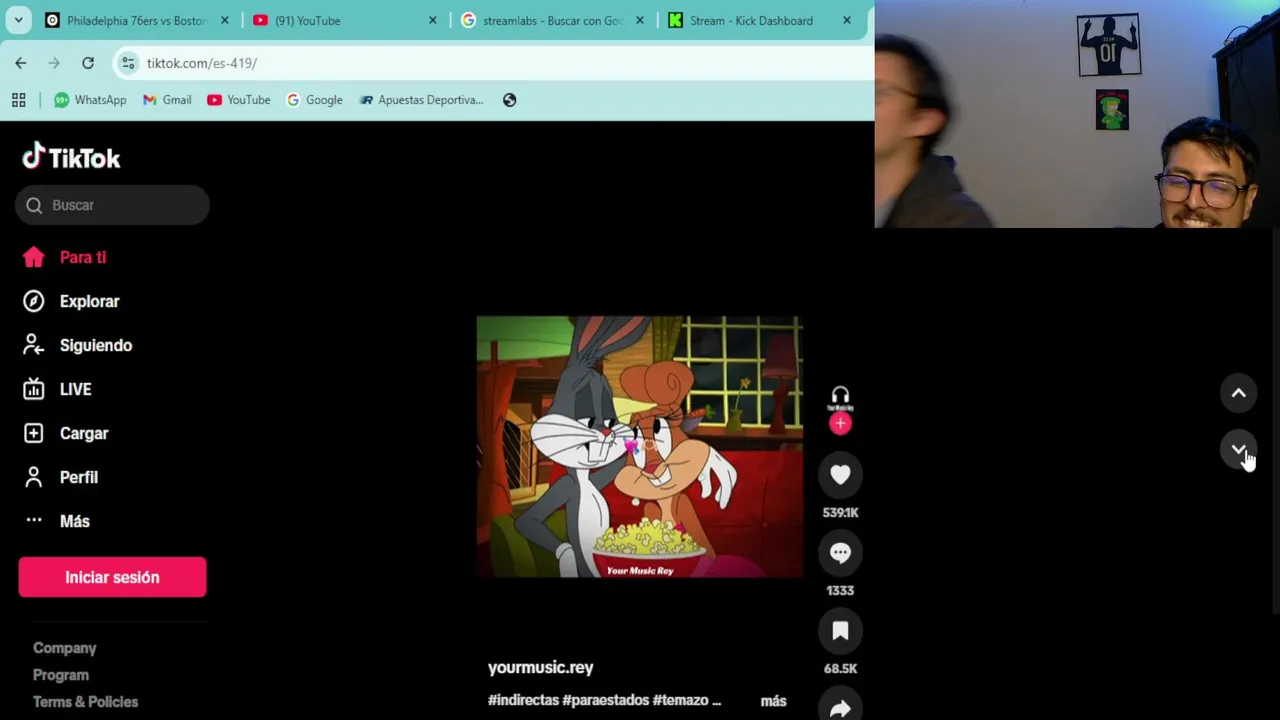Close the streamlabs search tab
The width and height of the screenshot is (1280, 720).
pyautogui.click(x=640, y=20)
